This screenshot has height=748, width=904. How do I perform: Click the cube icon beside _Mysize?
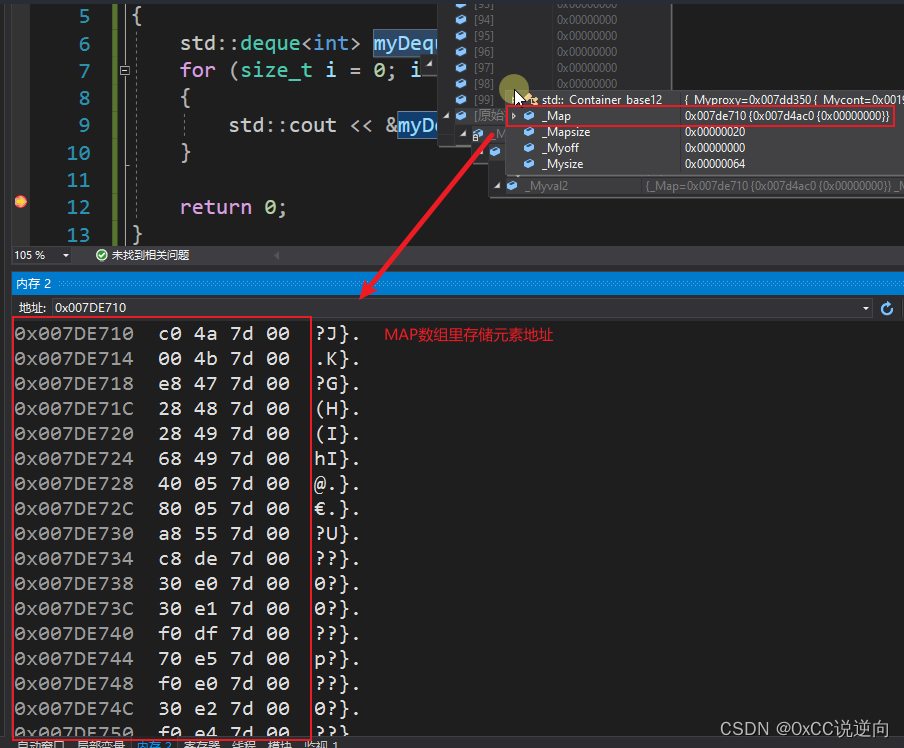pos(528,164)
